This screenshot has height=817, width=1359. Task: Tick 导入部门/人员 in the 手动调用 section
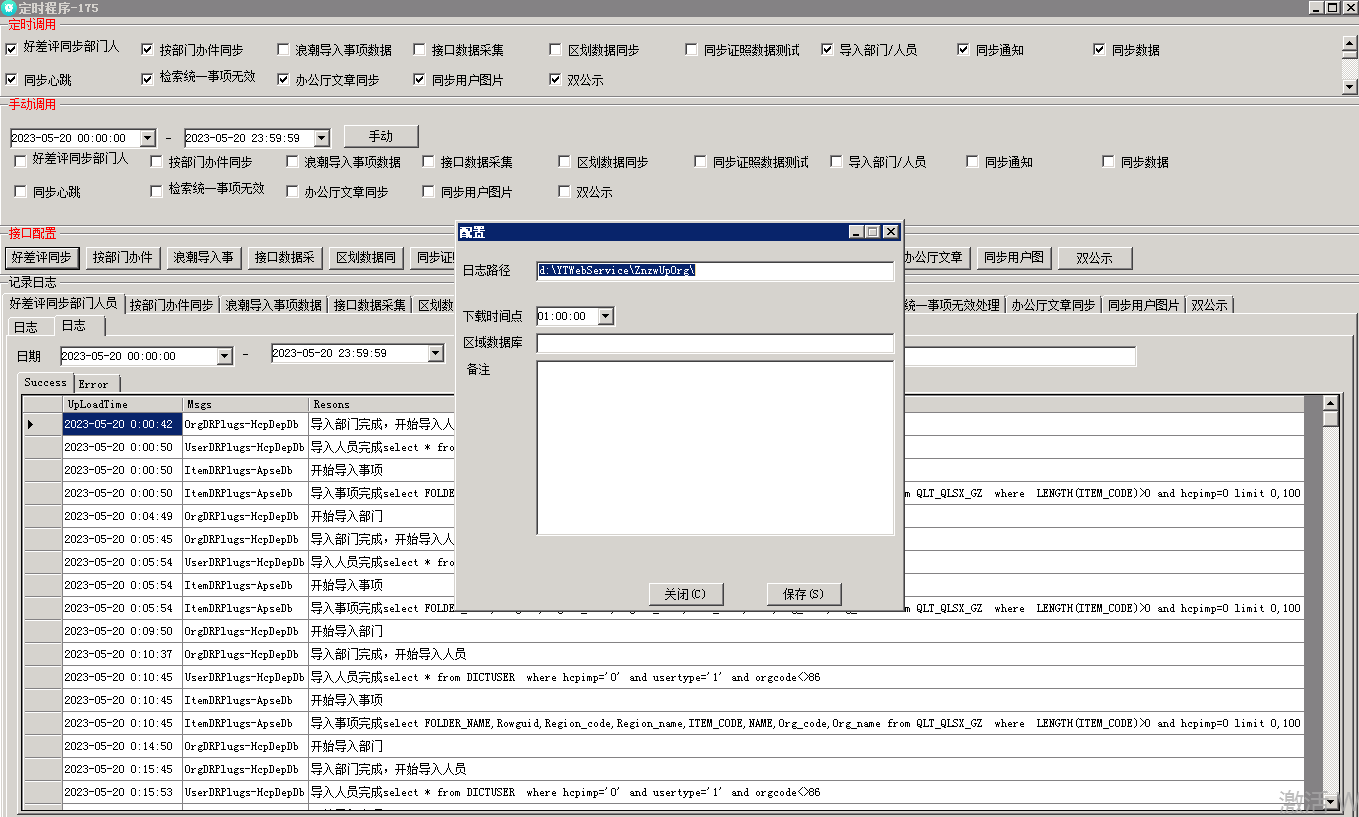[x=837, y=162]
